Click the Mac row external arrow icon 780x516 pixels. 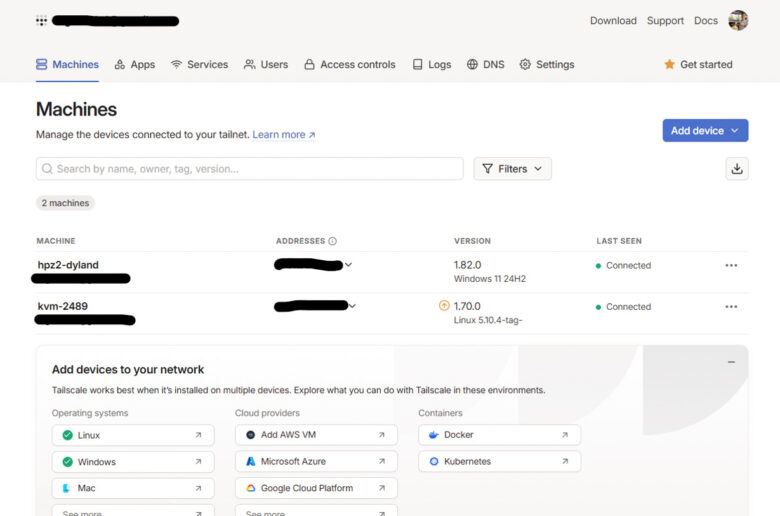(198, 489)
